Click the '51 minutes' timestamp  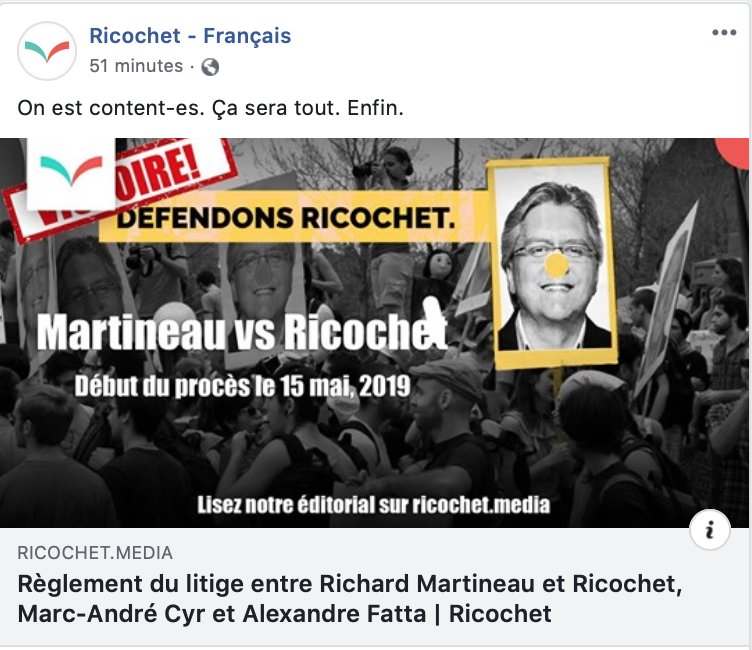(136, 66)
